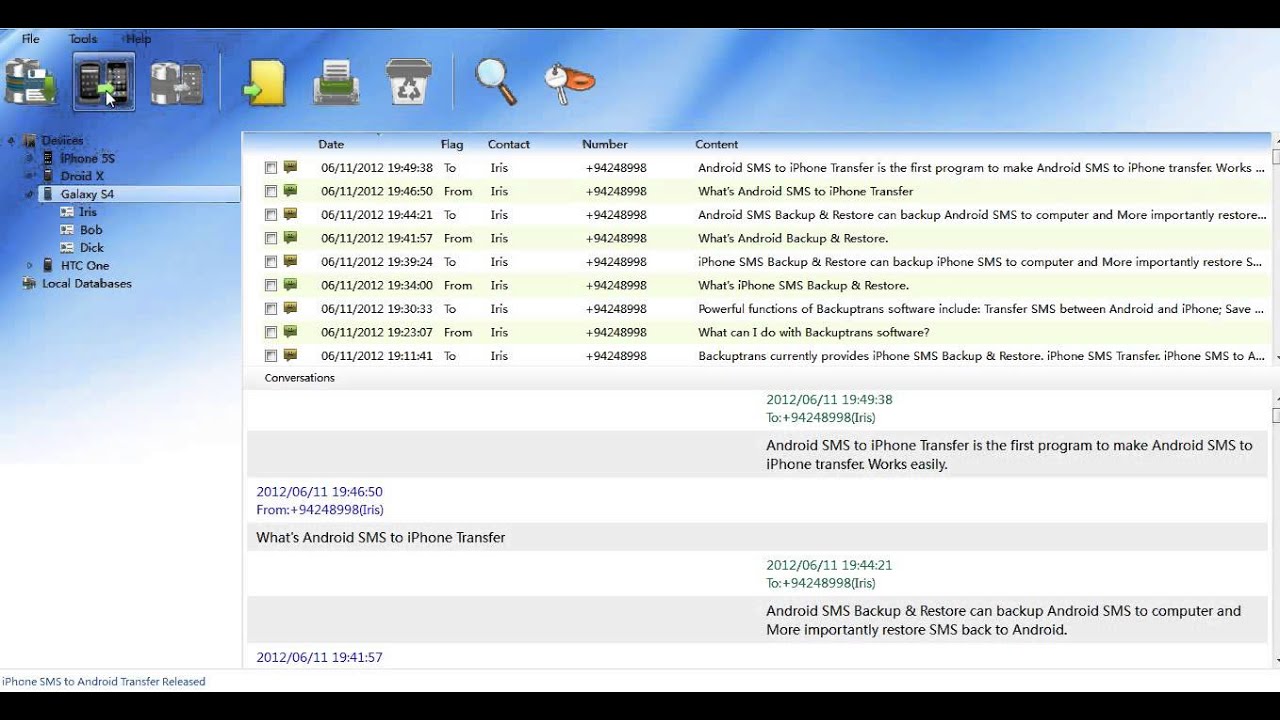Image resolution: width=1280 pixels, height=720 pixels.
Task: Click the Local Databases icon
Action: click(x=28, y=283)
